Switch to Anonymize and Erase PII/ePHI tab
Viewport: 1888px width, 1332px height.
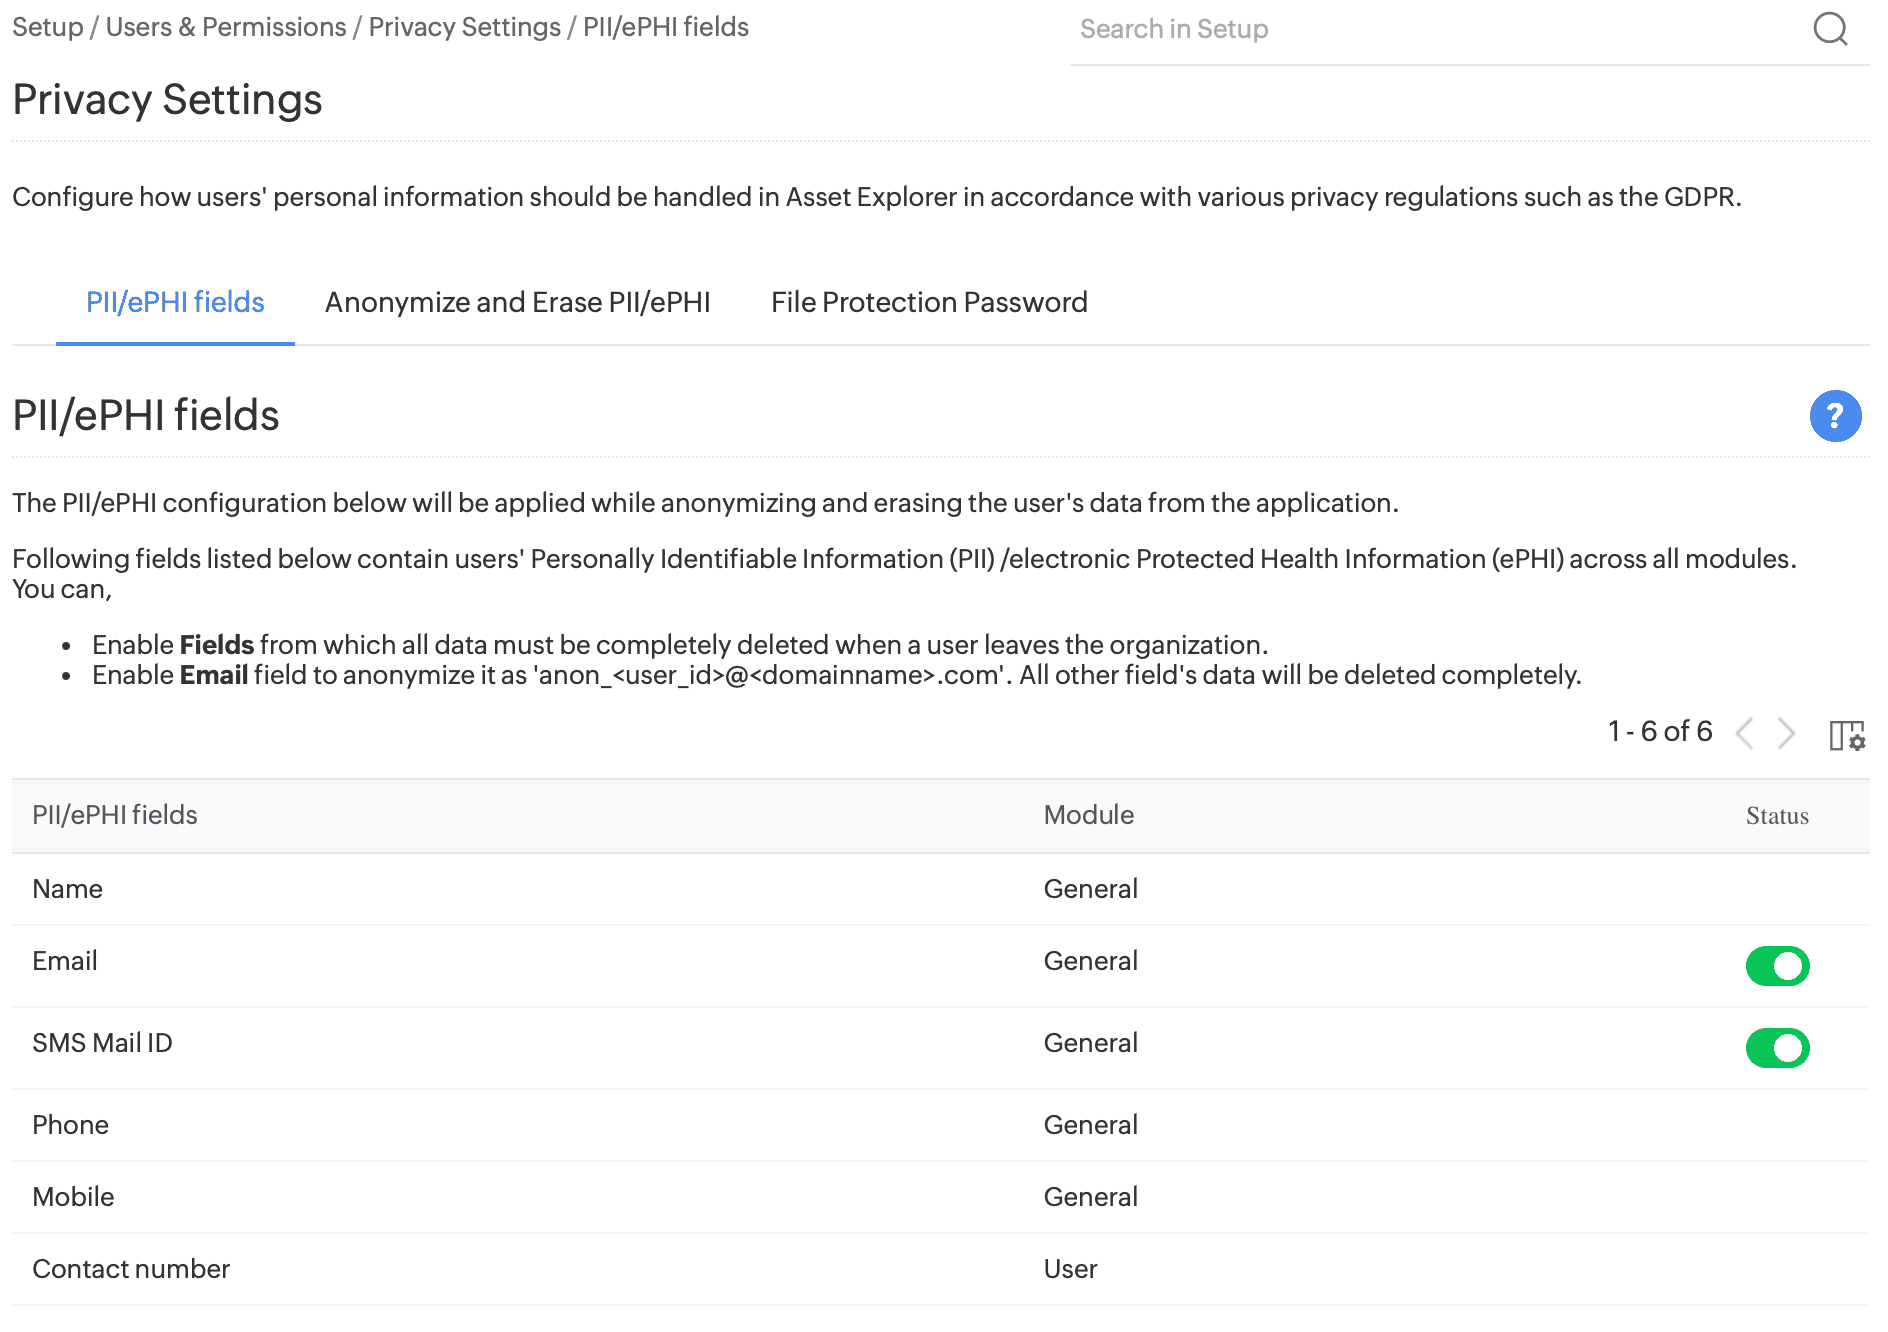coord(517,302)
